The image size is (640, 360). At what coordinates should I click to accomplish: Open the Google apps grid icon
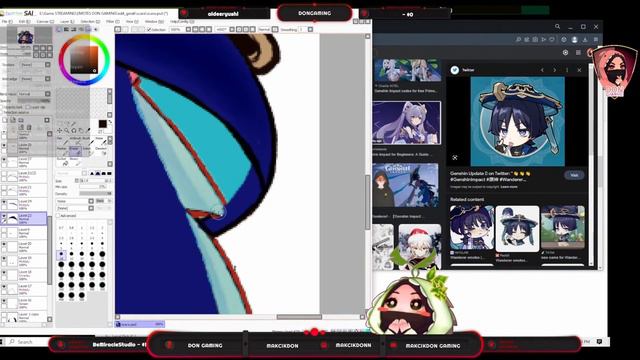click(578, 53)
